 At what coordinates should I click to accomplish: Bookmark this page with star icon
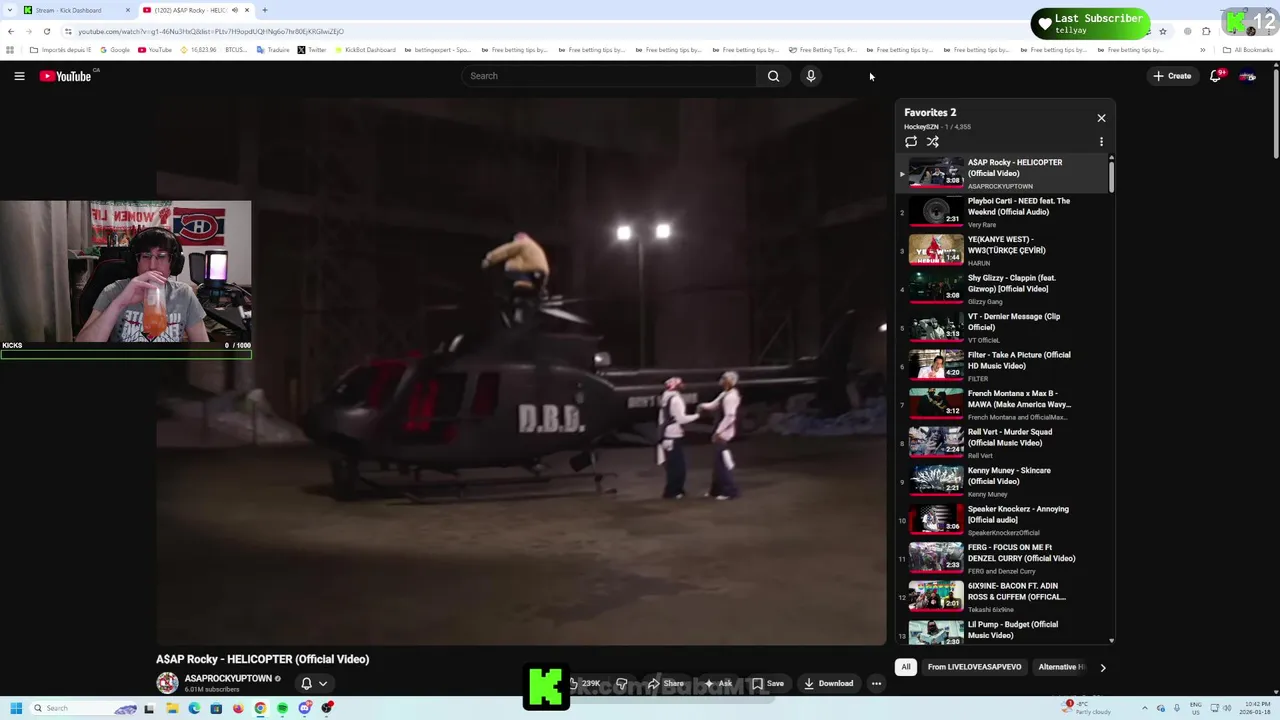[1162, 31]
